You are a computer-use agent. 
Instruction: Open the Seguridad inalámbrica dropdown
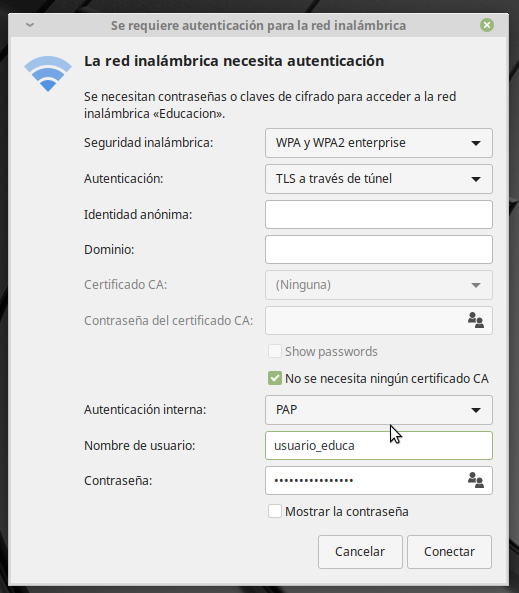coord(379,143)
